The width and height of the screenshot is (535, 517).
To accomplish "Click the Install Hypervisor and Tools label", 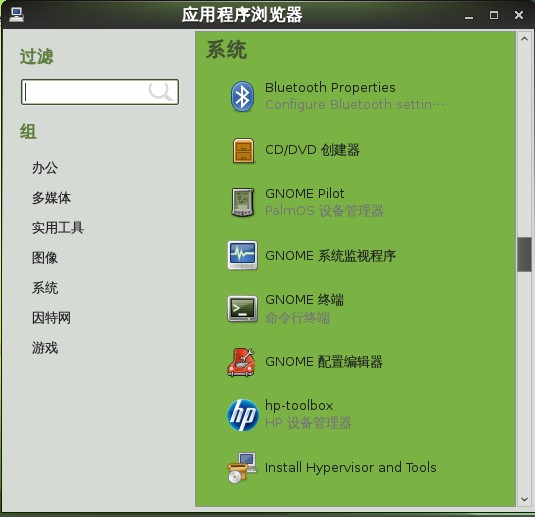I will (x=351, y=468).
